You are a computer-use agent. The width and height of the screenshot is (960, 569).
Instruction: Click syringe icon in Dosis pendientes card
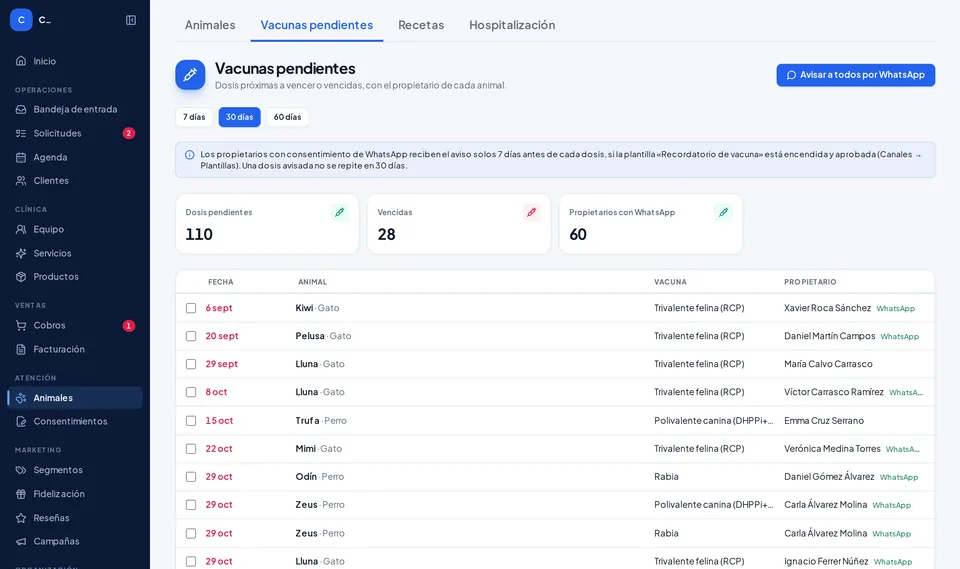coord(340,213)
